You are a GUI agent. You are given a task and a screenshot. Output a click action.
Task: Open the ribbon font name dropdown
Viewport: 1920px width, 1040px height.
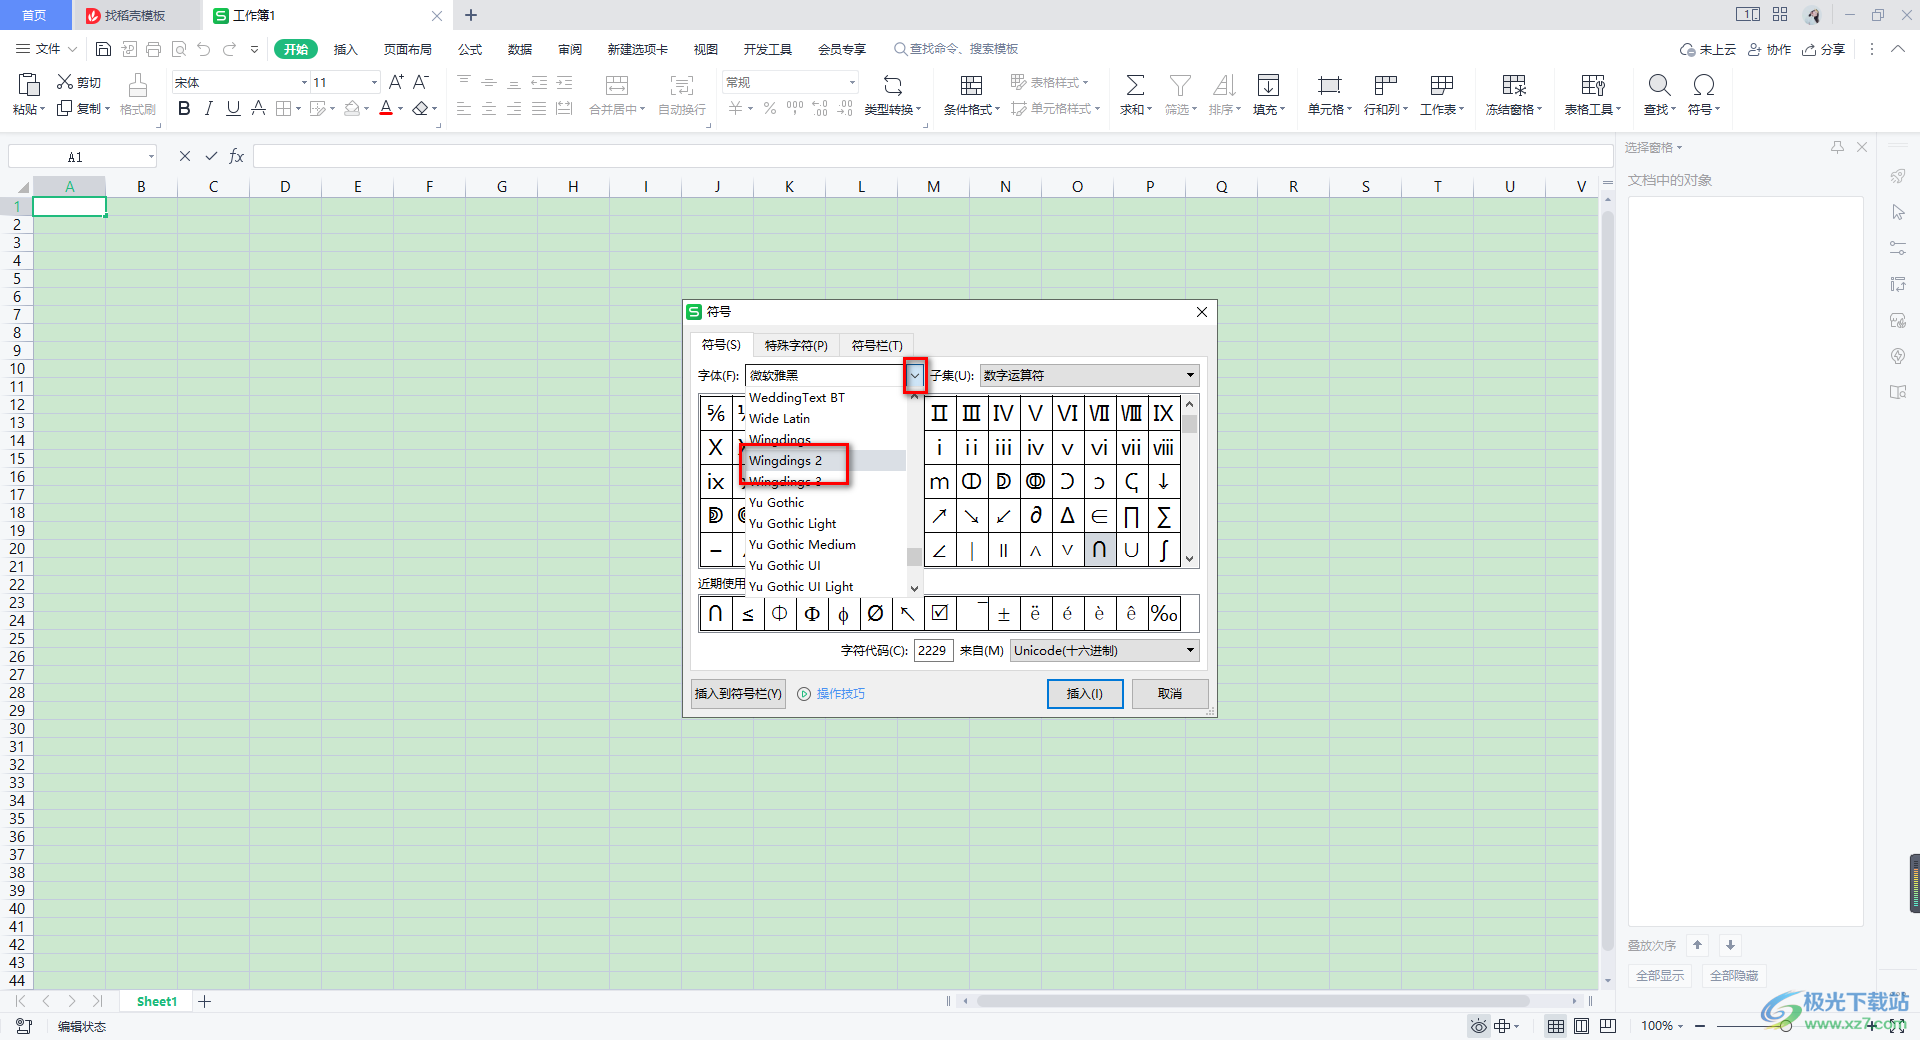[304, 82]
